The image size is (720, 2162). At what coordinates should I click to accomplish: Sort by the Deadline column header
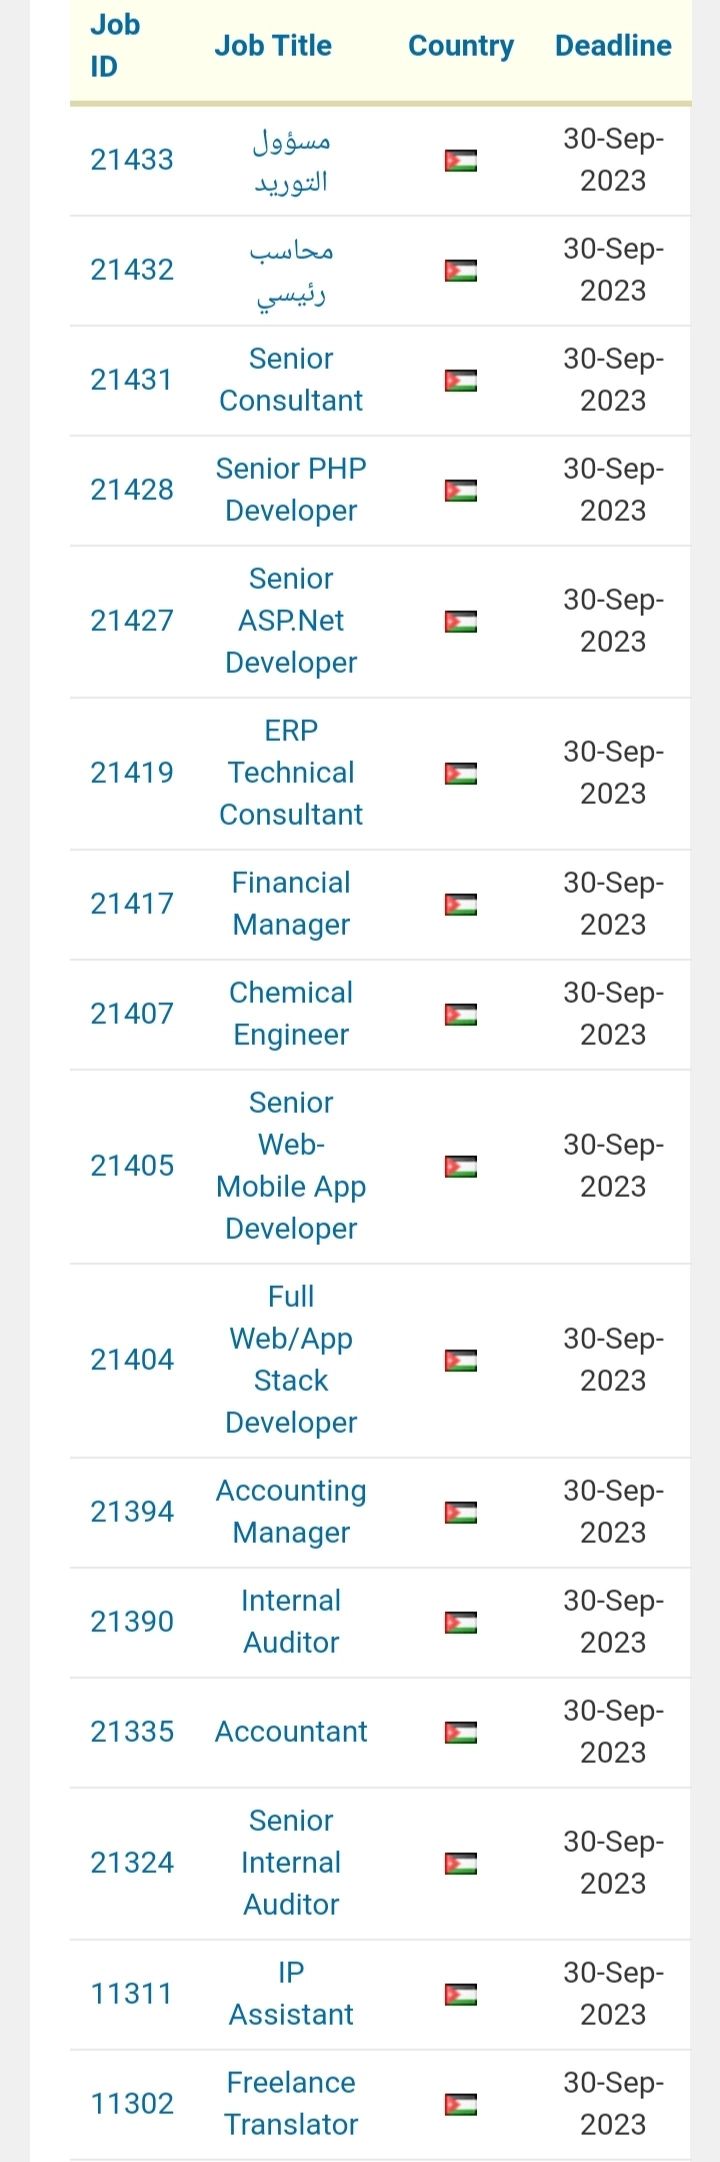pos(613,46)
